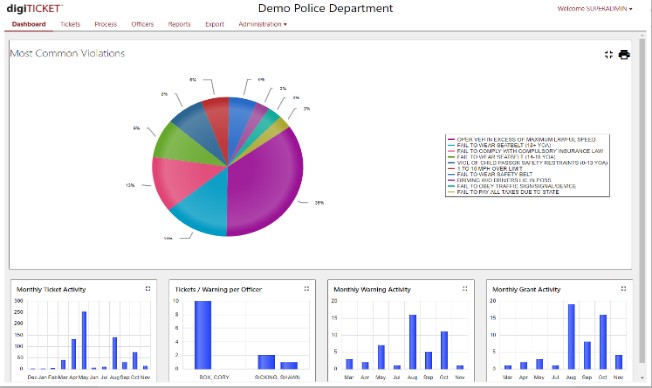Click the Apr bar in Monthly Ticket Activity

pyautogui.click(x=74, y=354)
